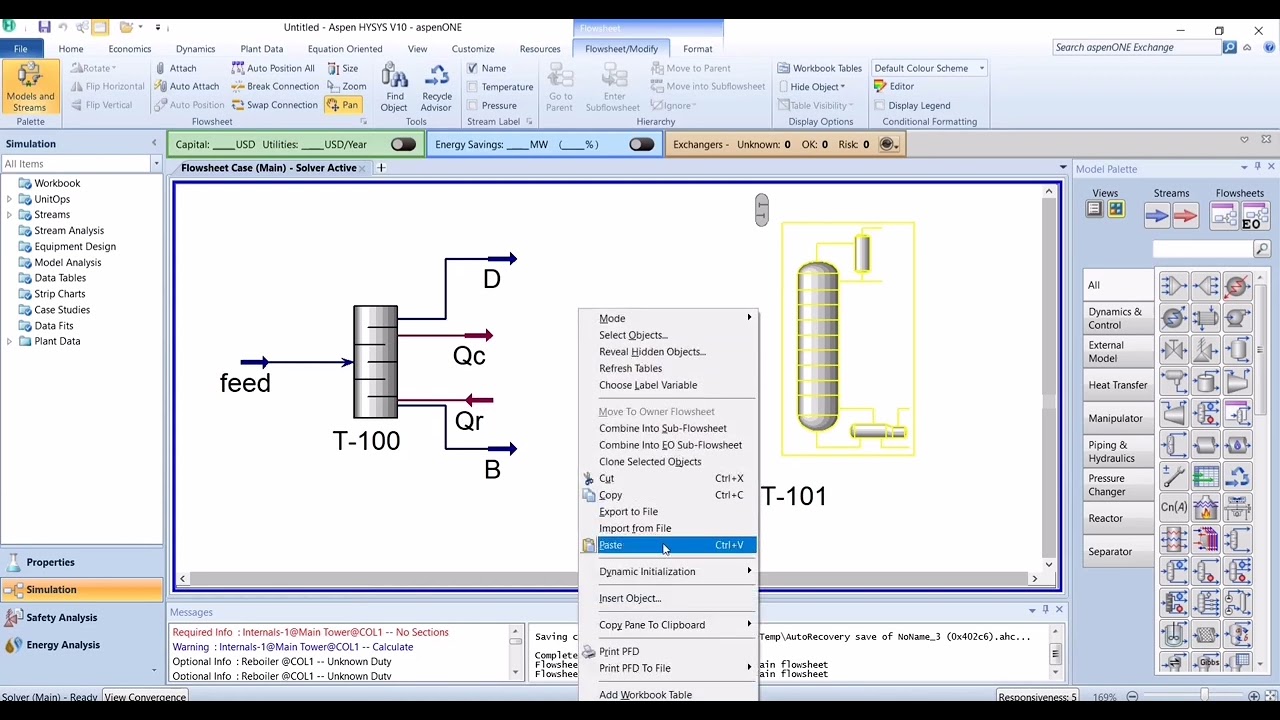The height and width of the screenshot is (720, 1280).
Task: Open the Dynamic Initialization submenu
Action: pyautogui.click(x=668, y=571)
